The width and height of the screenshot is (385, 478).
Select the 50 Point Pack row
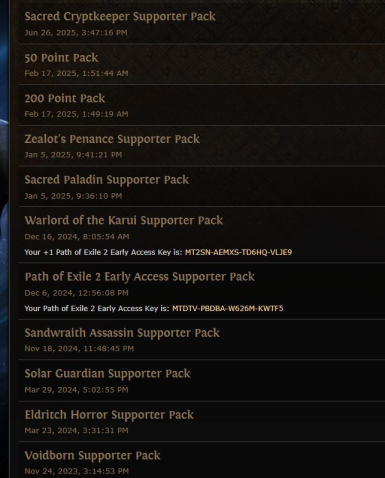pos(201,64)
